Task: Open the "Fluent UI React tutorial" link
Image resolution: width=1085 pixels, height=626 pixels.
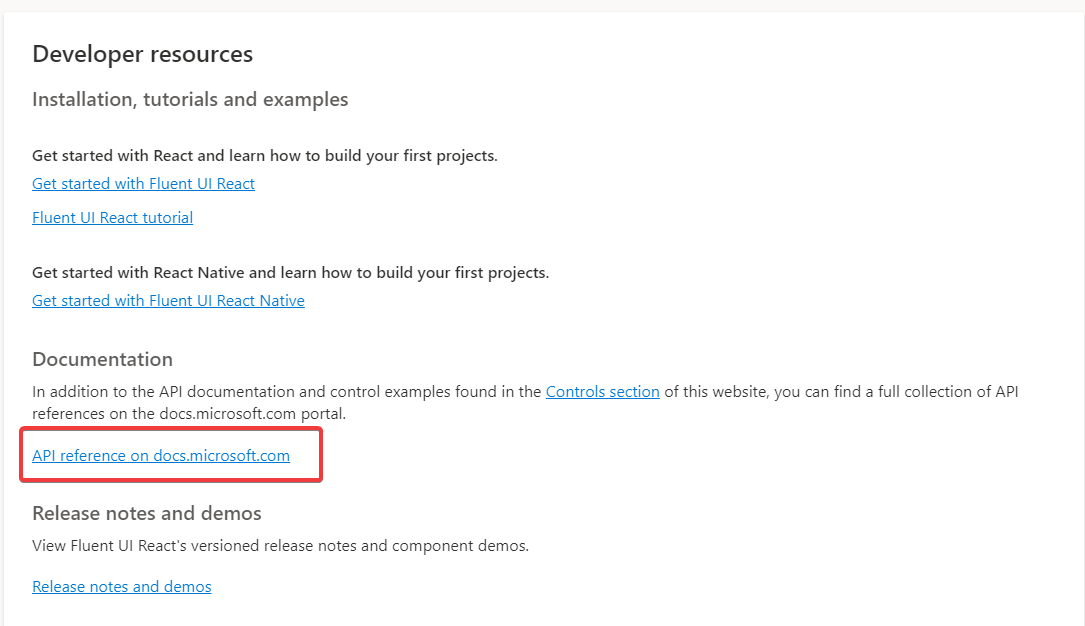Action: (x=112, y=217)
